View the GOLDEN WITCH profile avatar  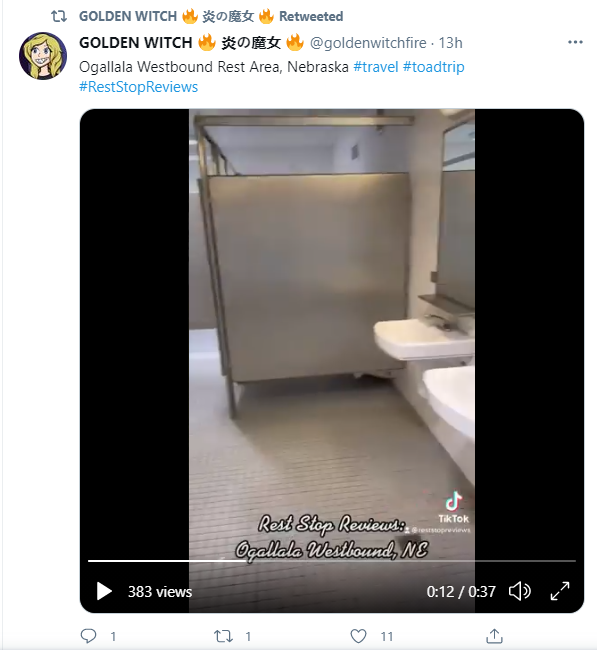click(43, 56)
